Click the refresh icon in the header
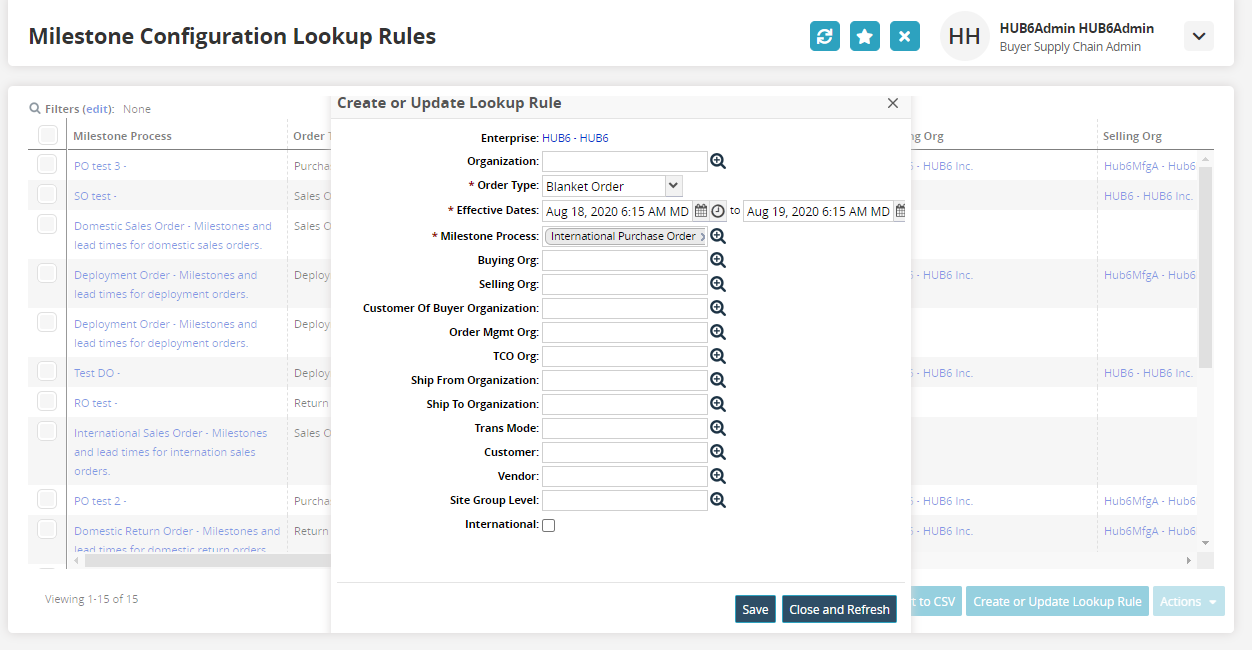Viewport: 1252px width, 650px height. 824,37
